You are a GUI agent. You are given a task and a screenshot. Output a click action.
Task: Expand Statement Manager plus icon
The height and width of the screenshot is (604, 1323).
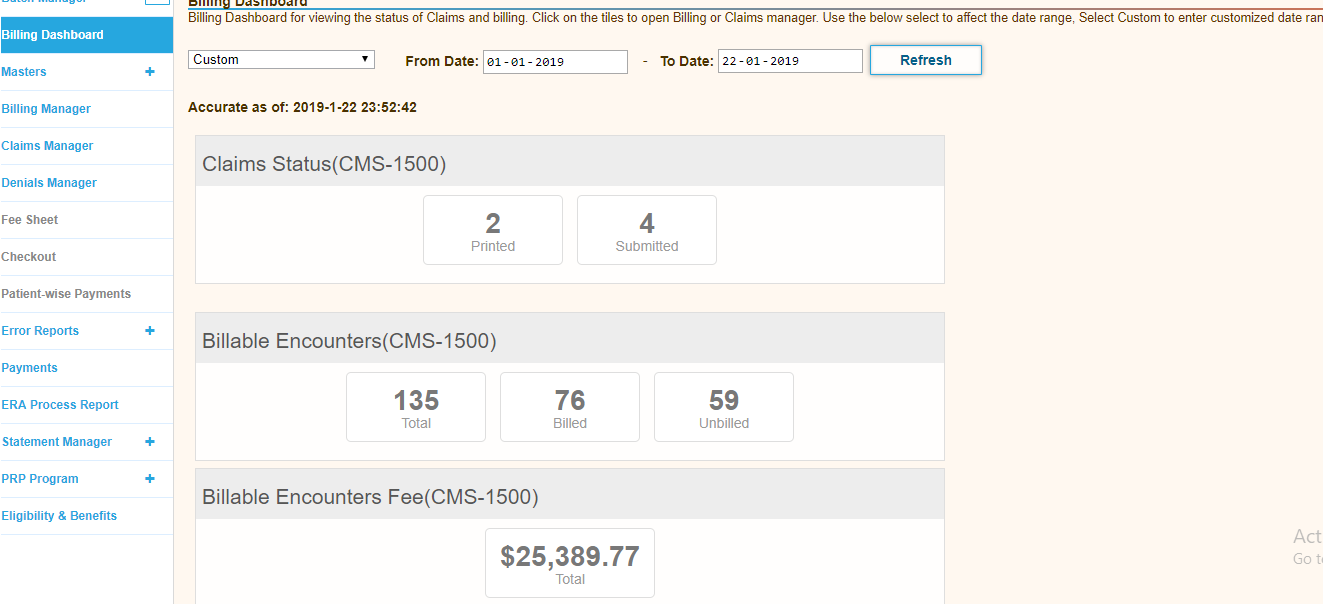click(x=150, y=442)
